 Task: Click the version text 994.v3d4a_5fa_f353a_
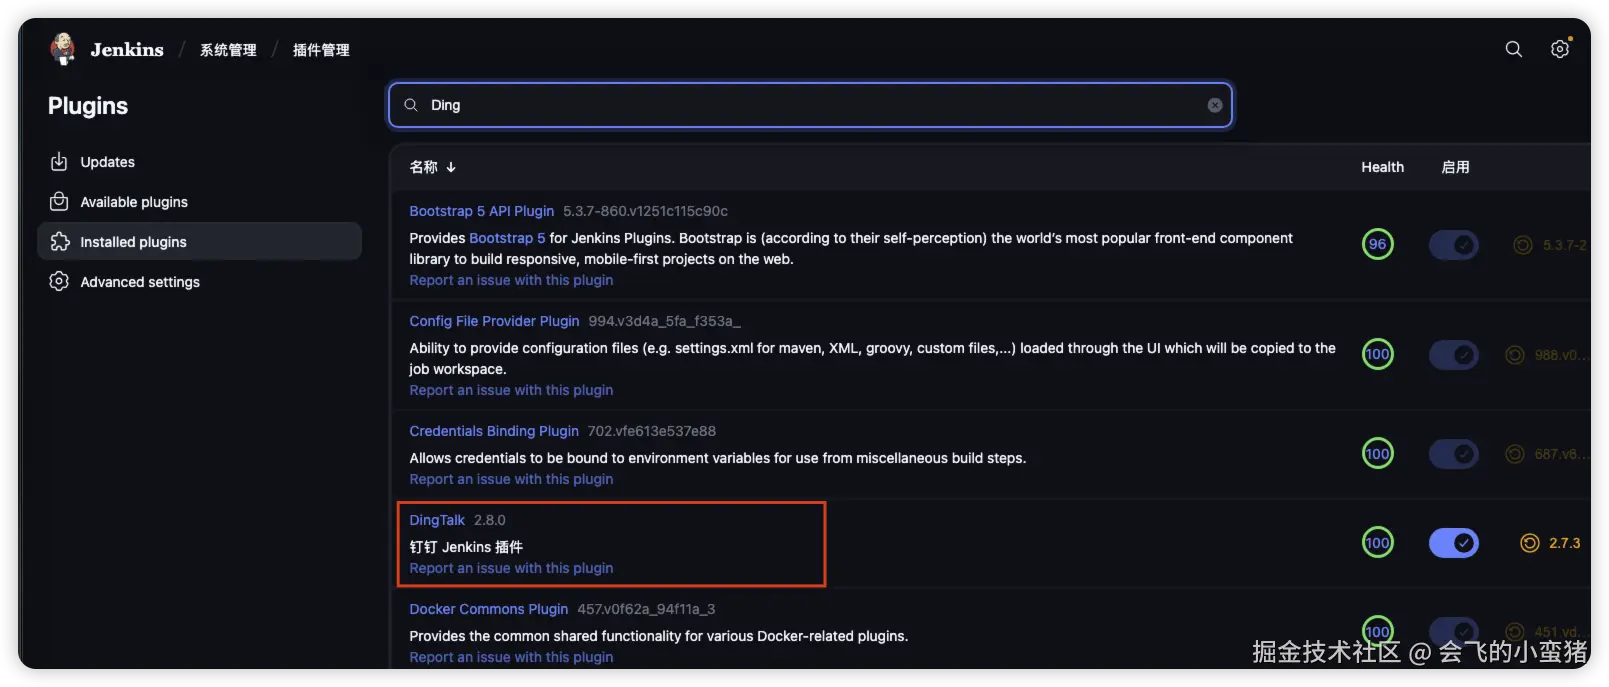coord(664,321)
